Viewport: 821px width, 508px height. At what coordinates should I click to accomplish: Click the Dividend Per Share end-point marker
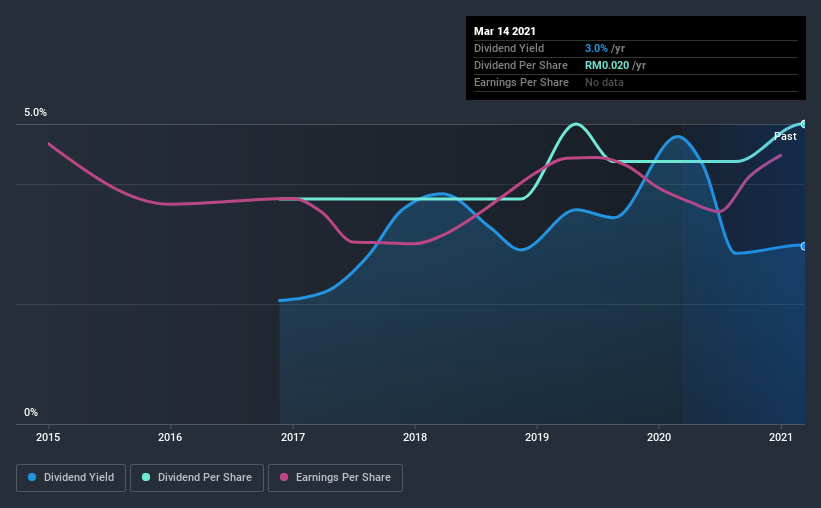[x=804, y=124]
